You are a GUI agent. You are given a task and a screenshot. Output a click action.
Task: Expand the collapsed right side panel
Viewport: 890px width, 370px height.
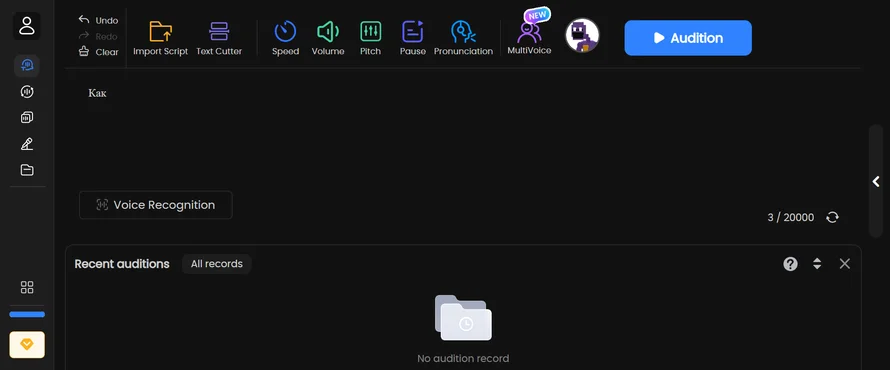point(876,182)
